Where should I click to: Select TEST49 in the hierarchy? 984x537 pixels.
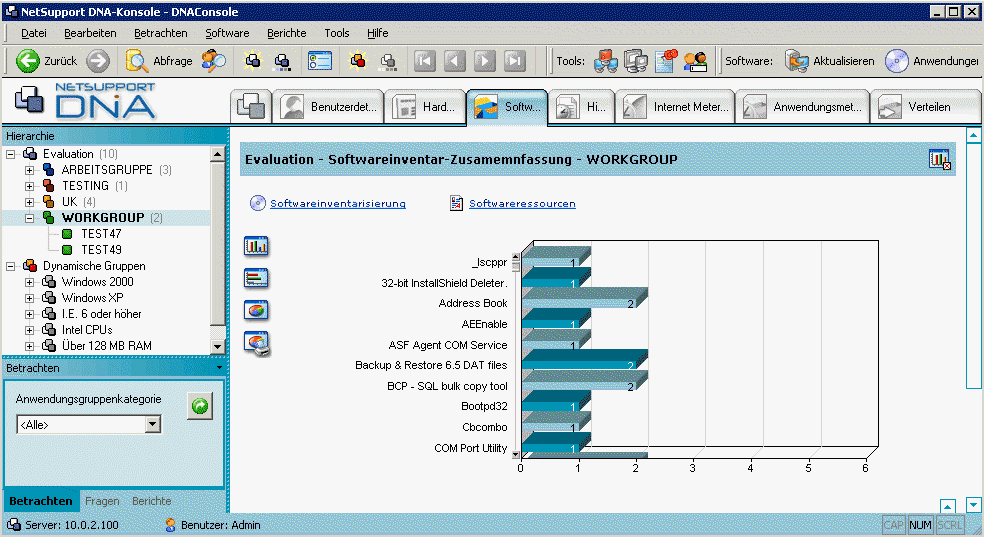click(x=101, y=250)
